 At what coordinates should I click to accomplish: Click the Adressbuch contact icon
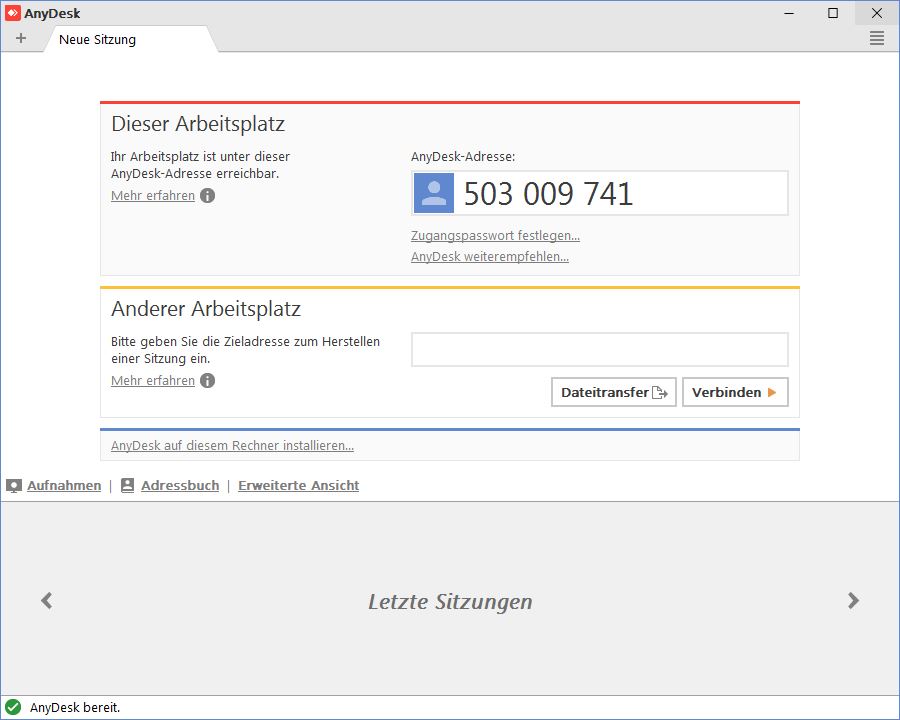click(x=127, y=486)
